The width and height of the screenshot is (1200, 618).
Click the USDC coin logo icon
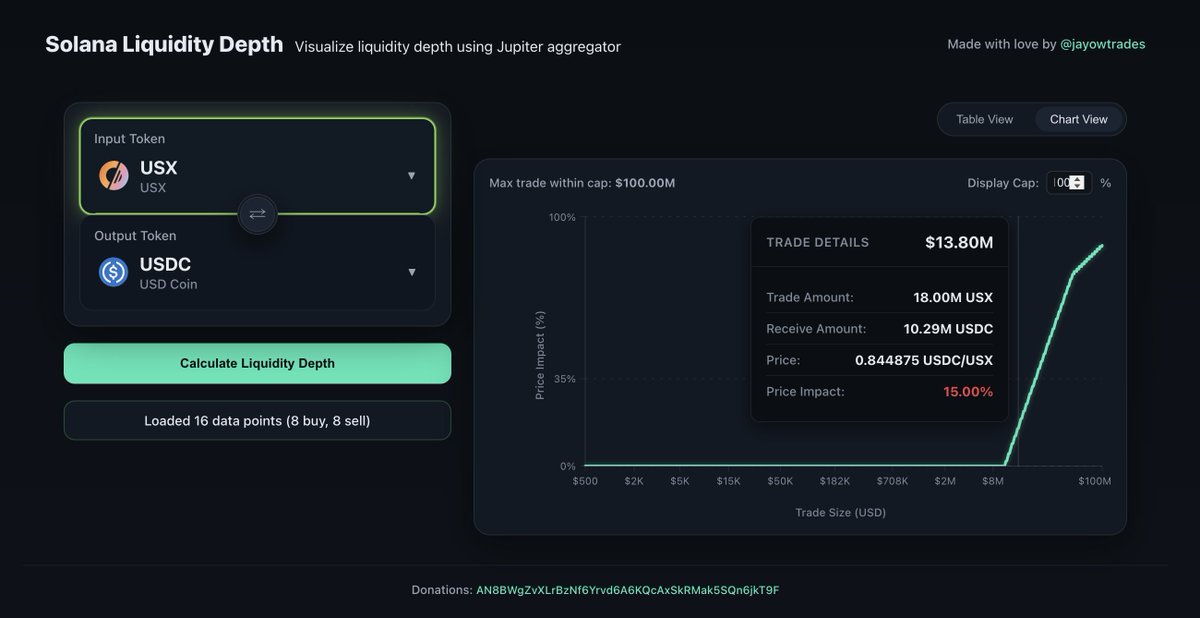coord(113,272)
